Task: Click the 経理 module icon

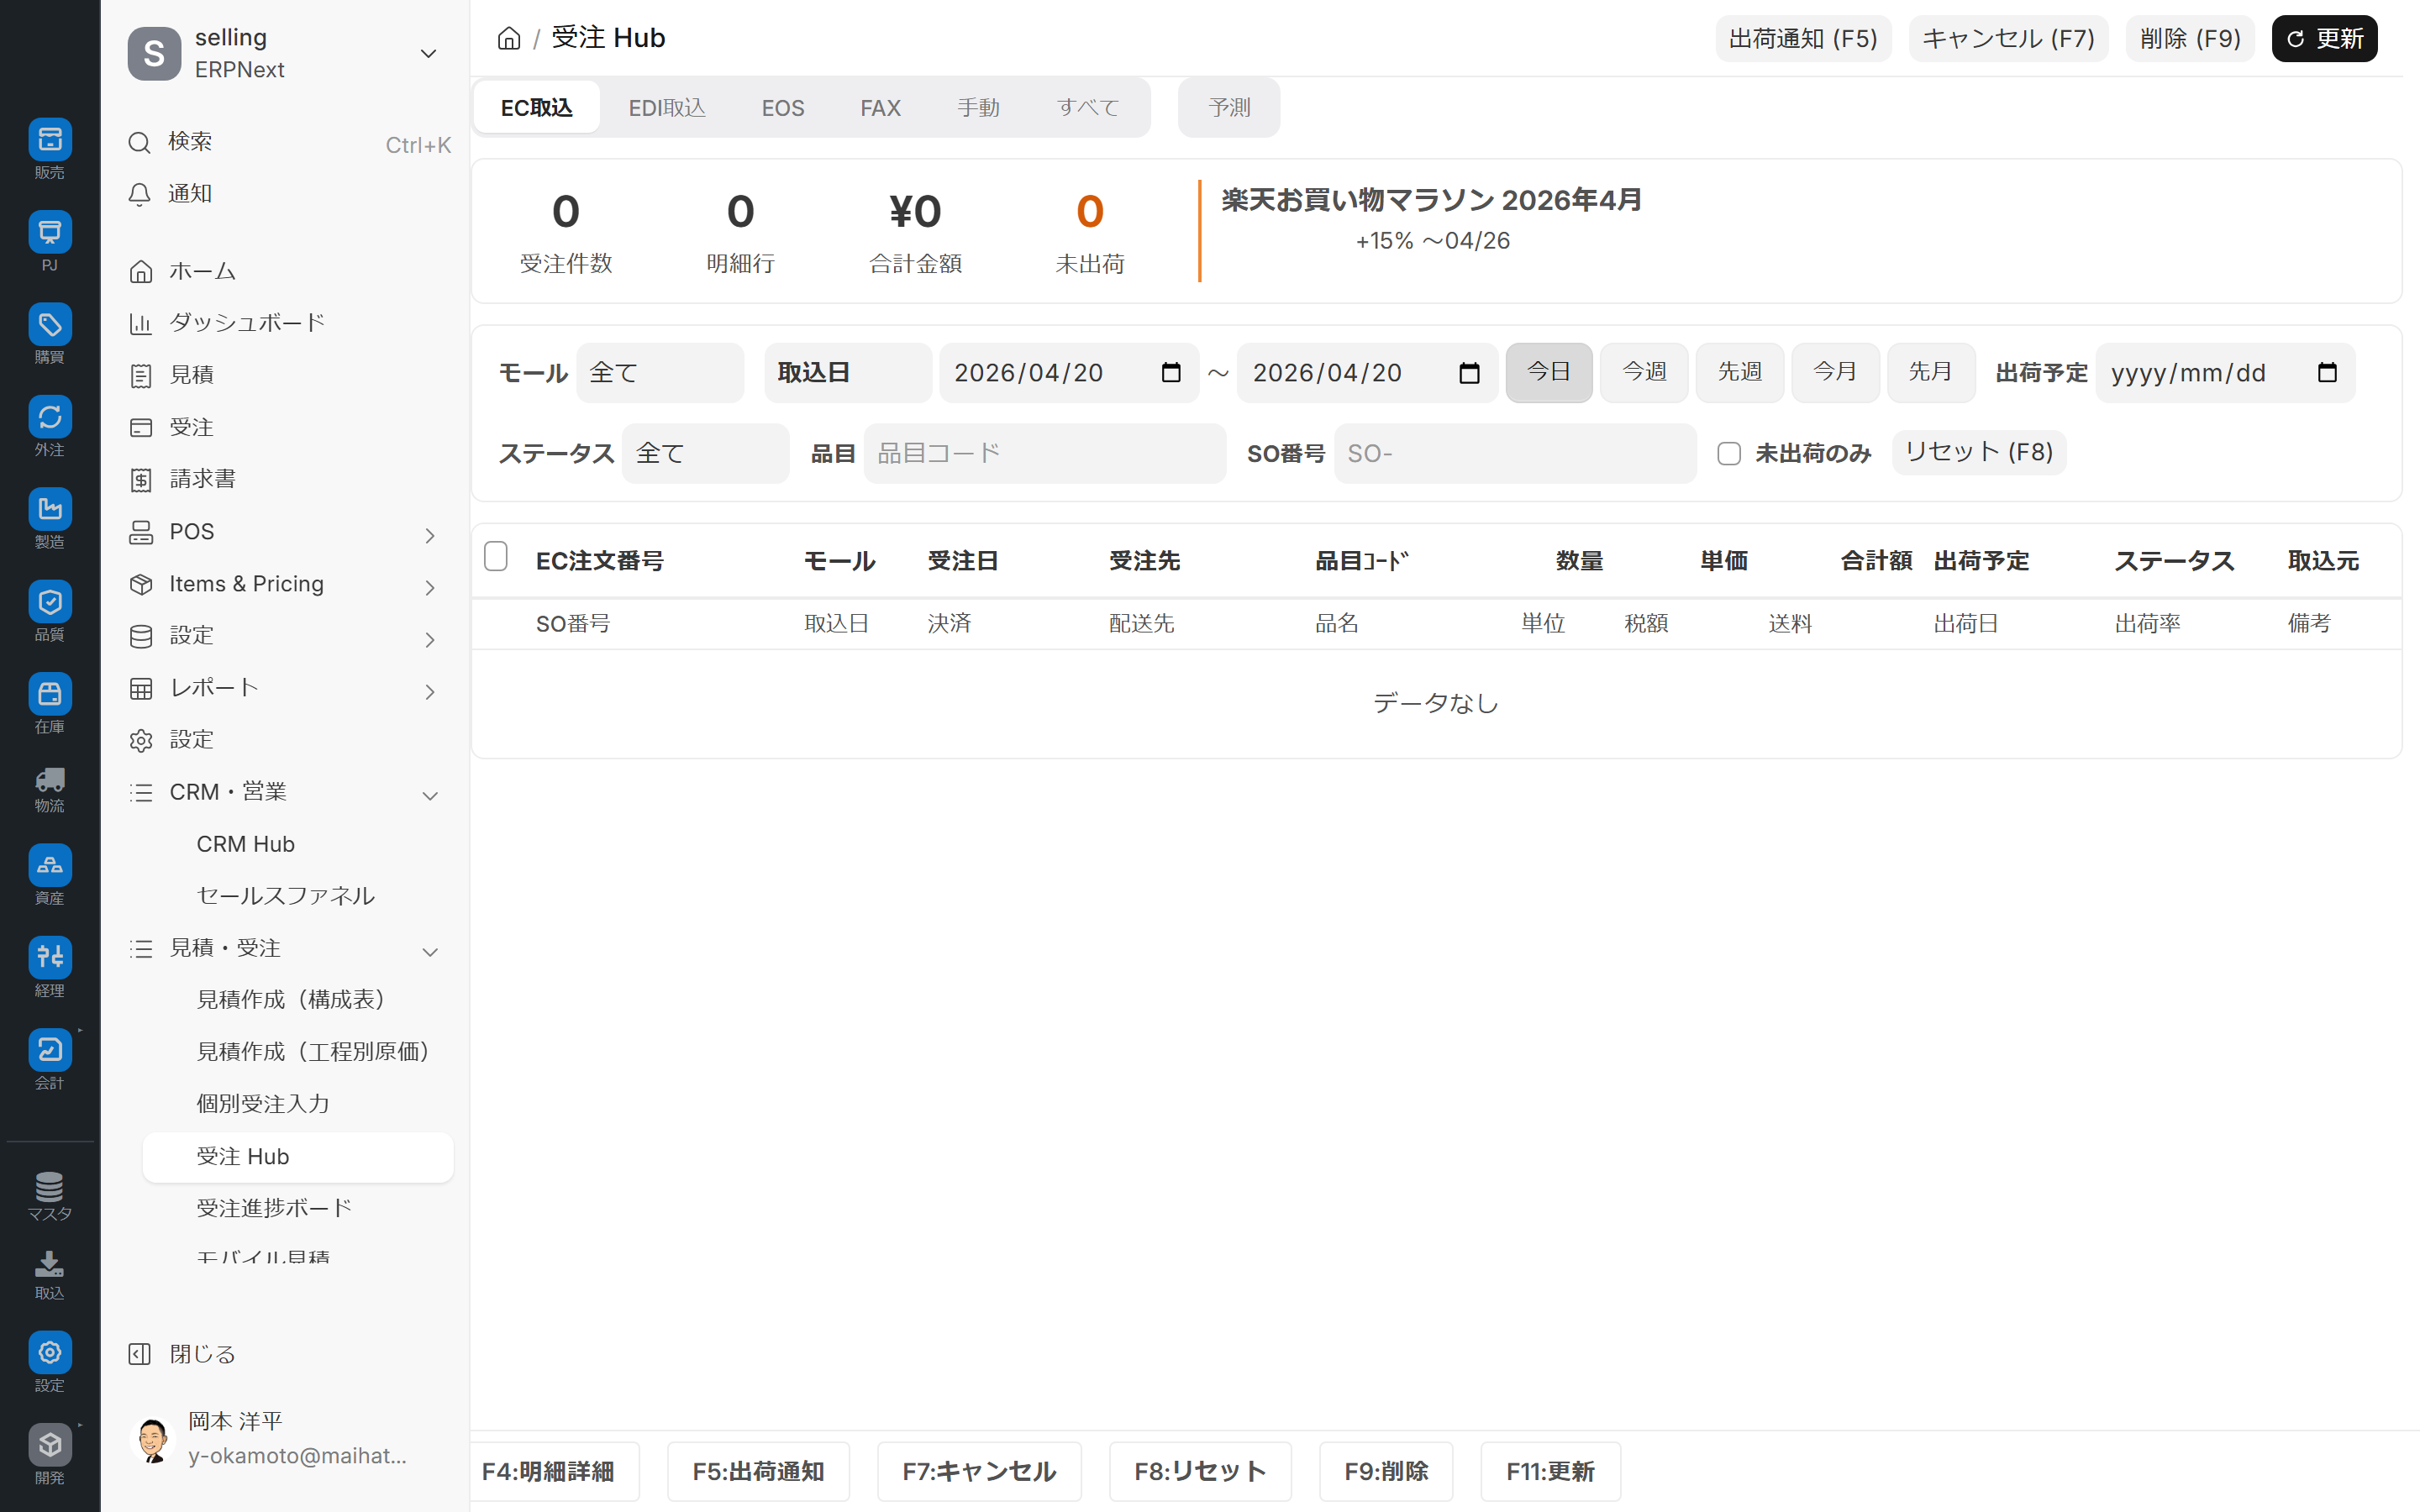Action: click(x=49, y=958)
